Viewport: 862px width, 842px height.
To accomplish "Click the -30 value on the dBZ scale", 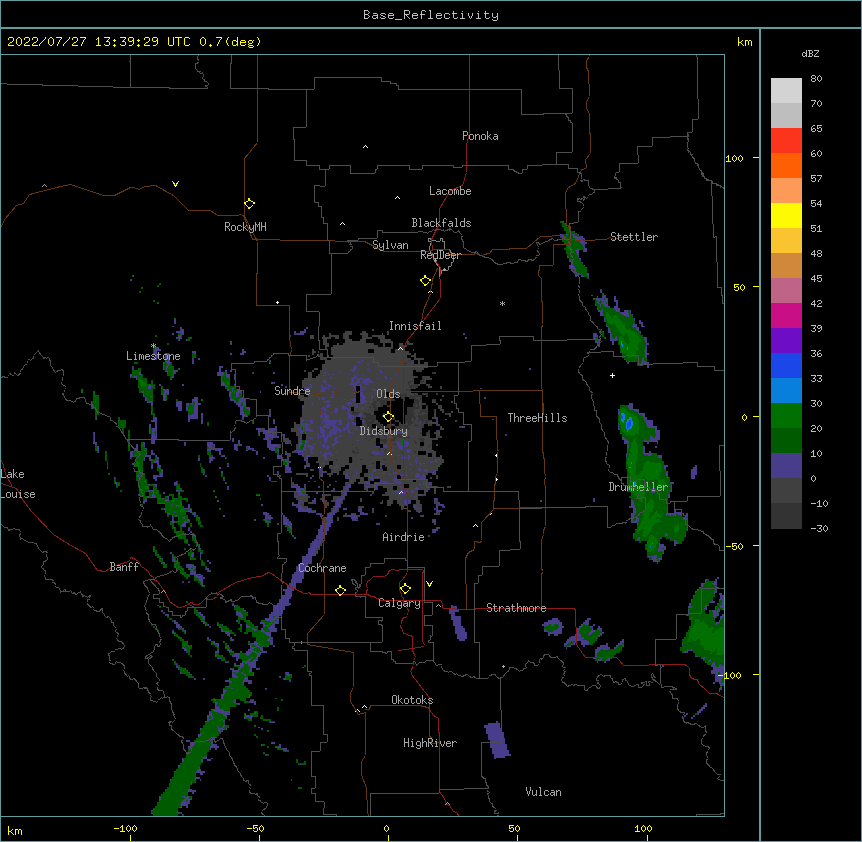I will click(x=819, y=529).
